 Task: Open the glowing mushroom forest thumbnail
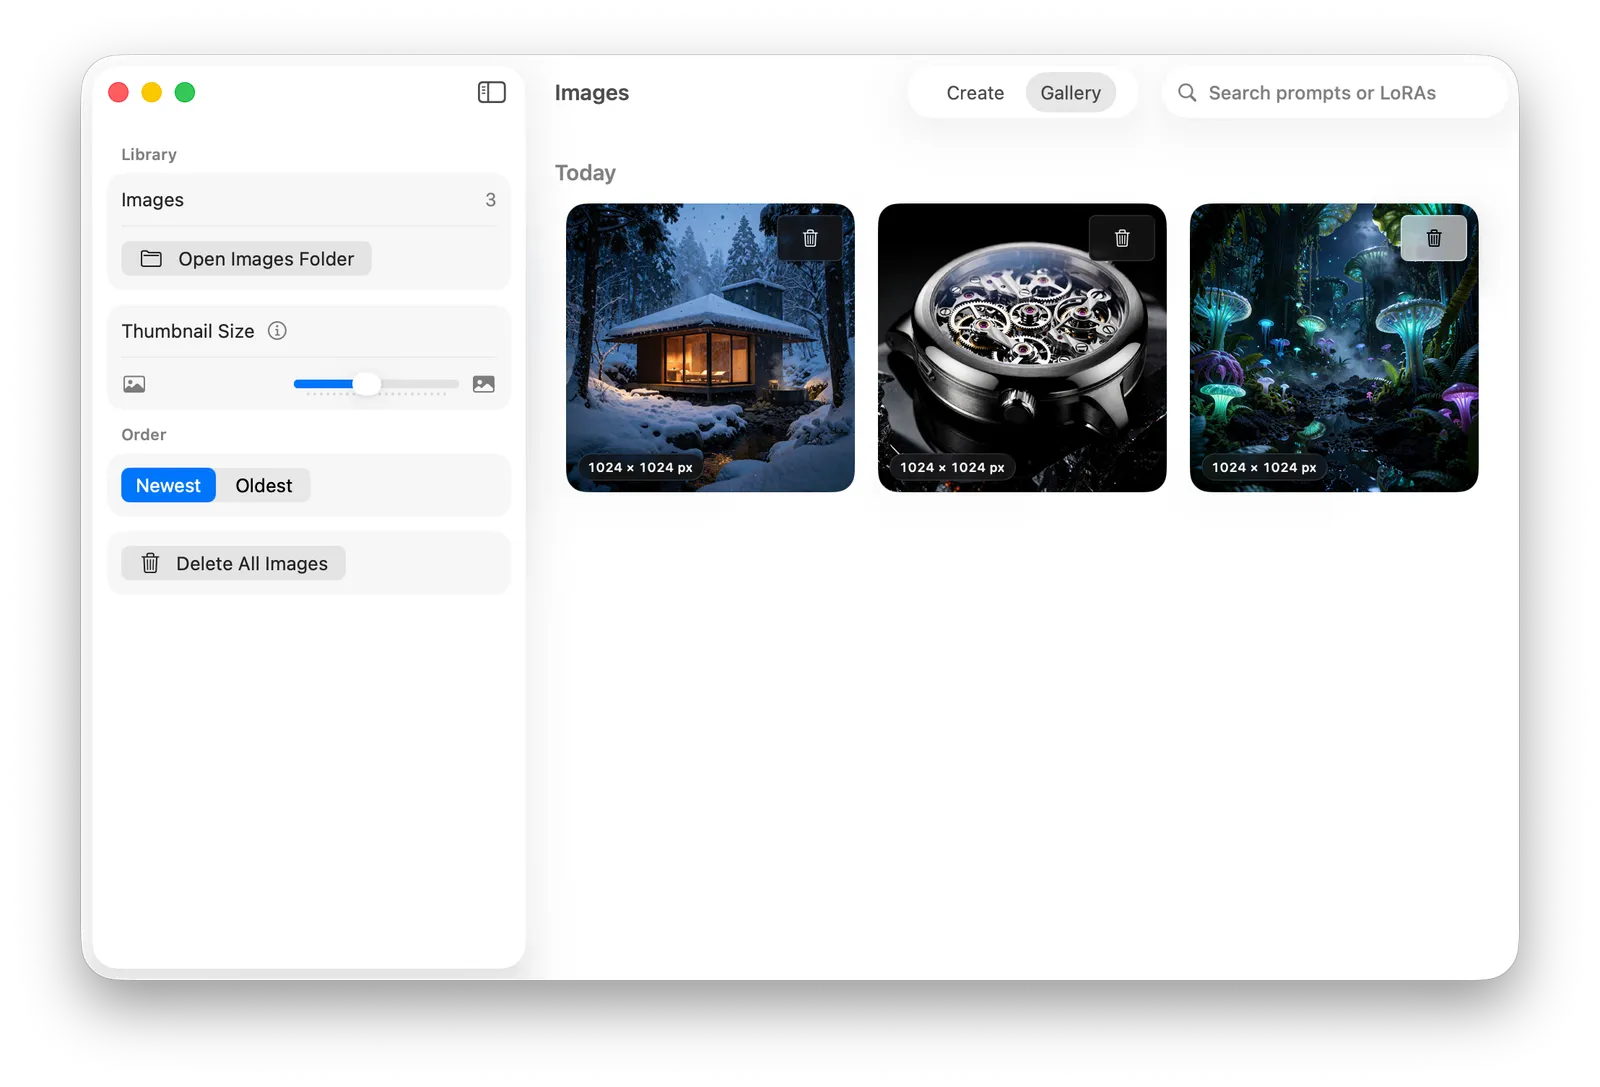pyautogui.click(x=1334, y=348)
